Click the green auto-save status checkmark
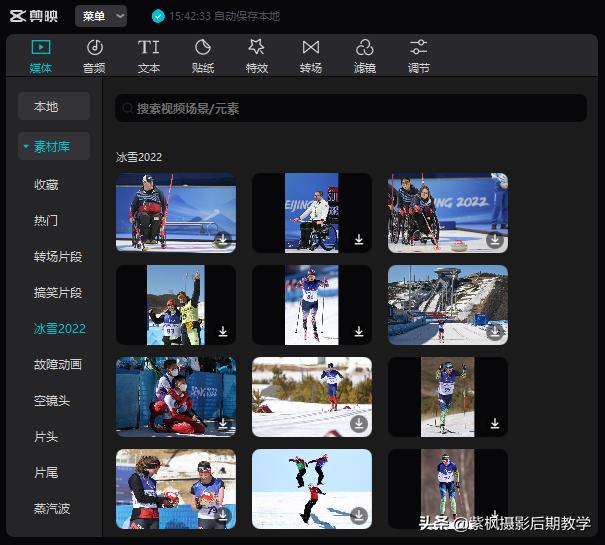Screen dimensions: 605x545 pyautogui.click(x=158, y=16)
